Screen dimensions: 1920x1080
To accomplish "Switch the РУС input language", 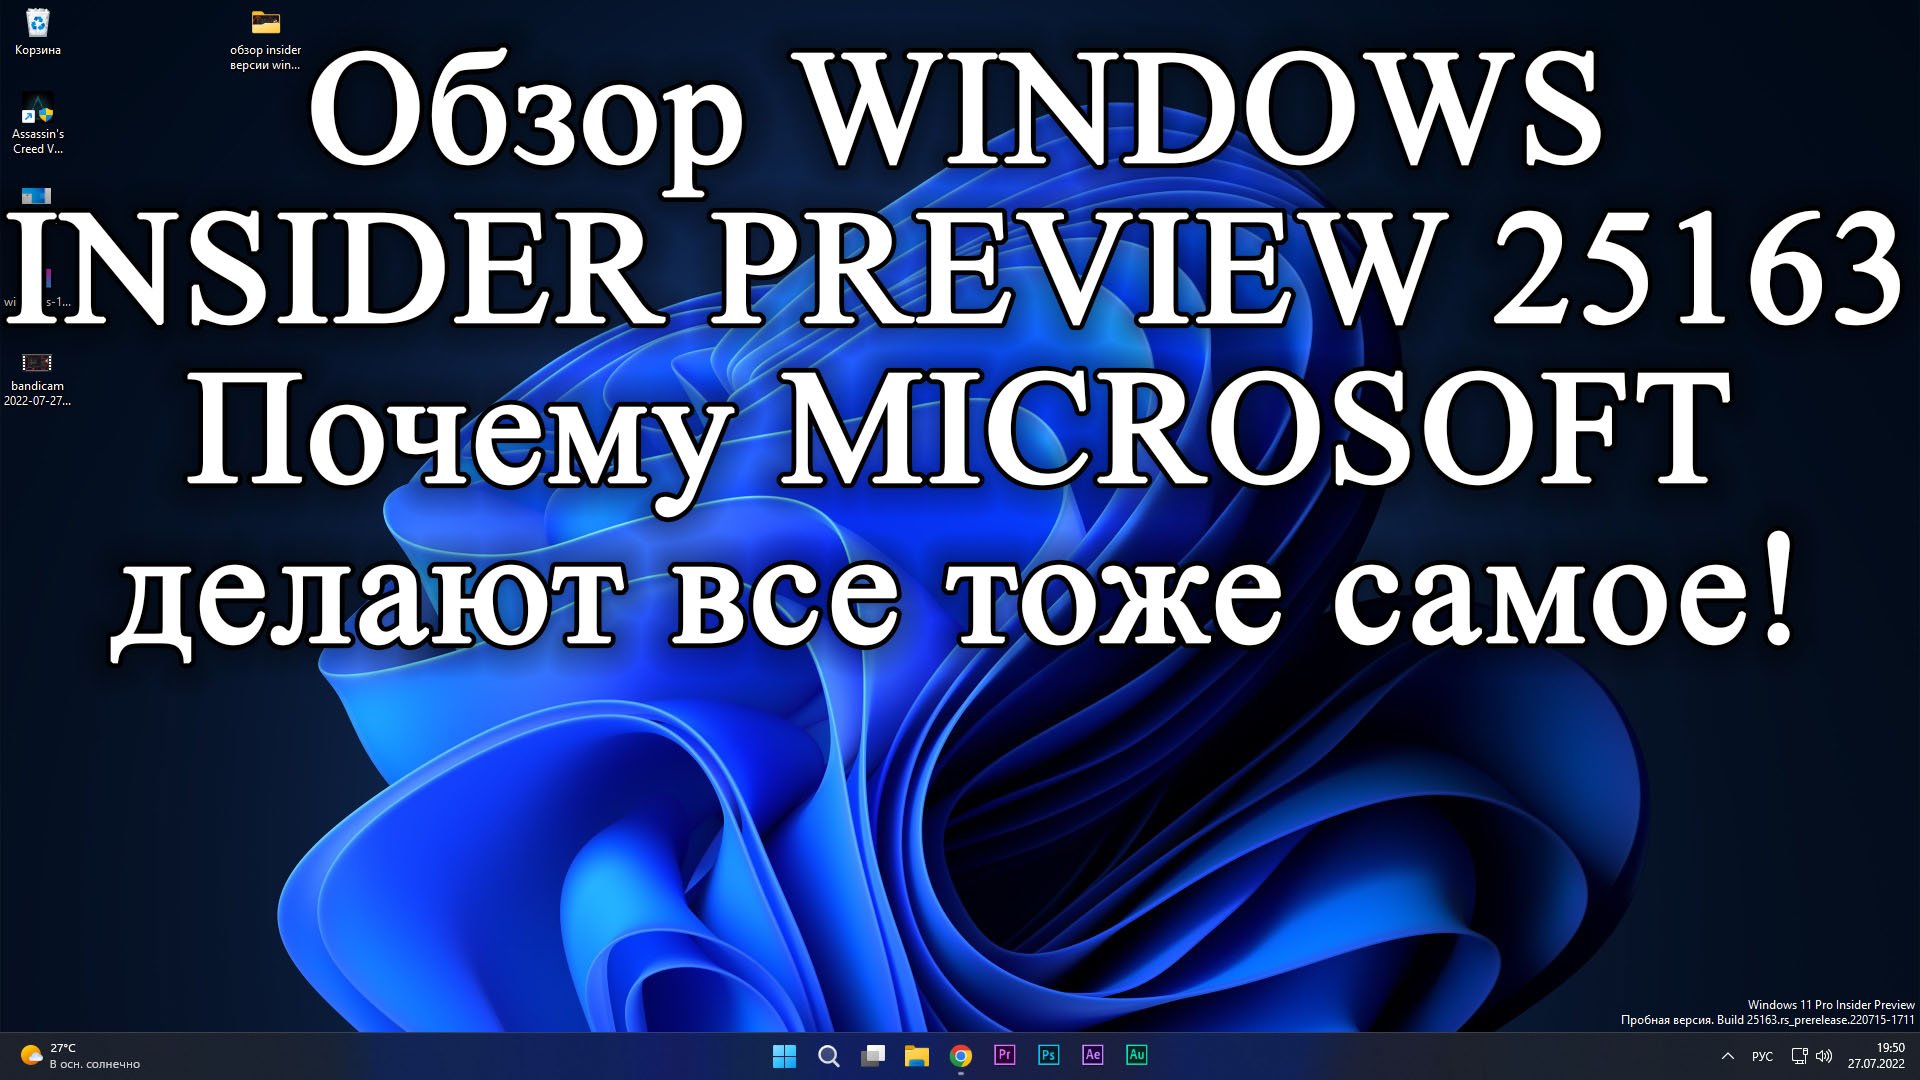I will 1762,1056.
